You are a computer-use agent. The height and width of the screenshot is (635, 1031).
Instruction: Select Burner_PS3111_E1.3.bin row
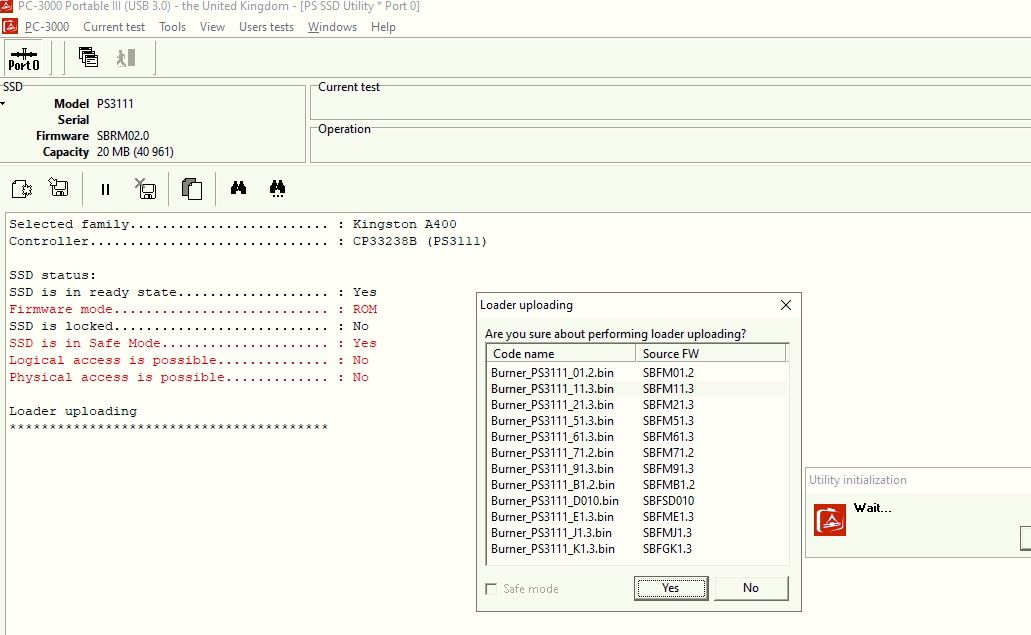637,517
